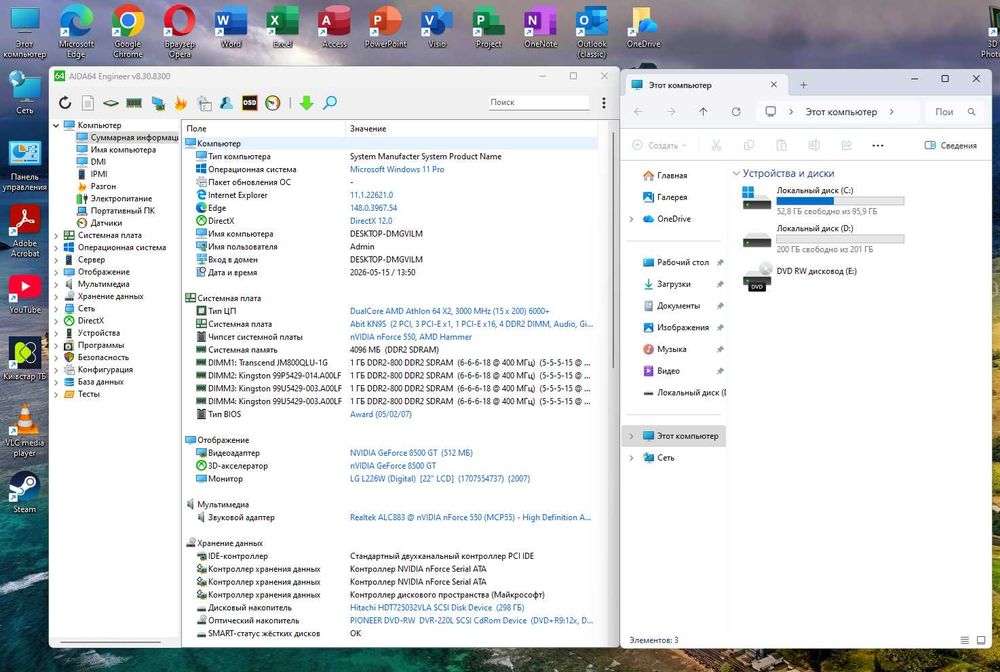Refresh the Explorer window
1000x672 pixels.
tap(736, 112)
